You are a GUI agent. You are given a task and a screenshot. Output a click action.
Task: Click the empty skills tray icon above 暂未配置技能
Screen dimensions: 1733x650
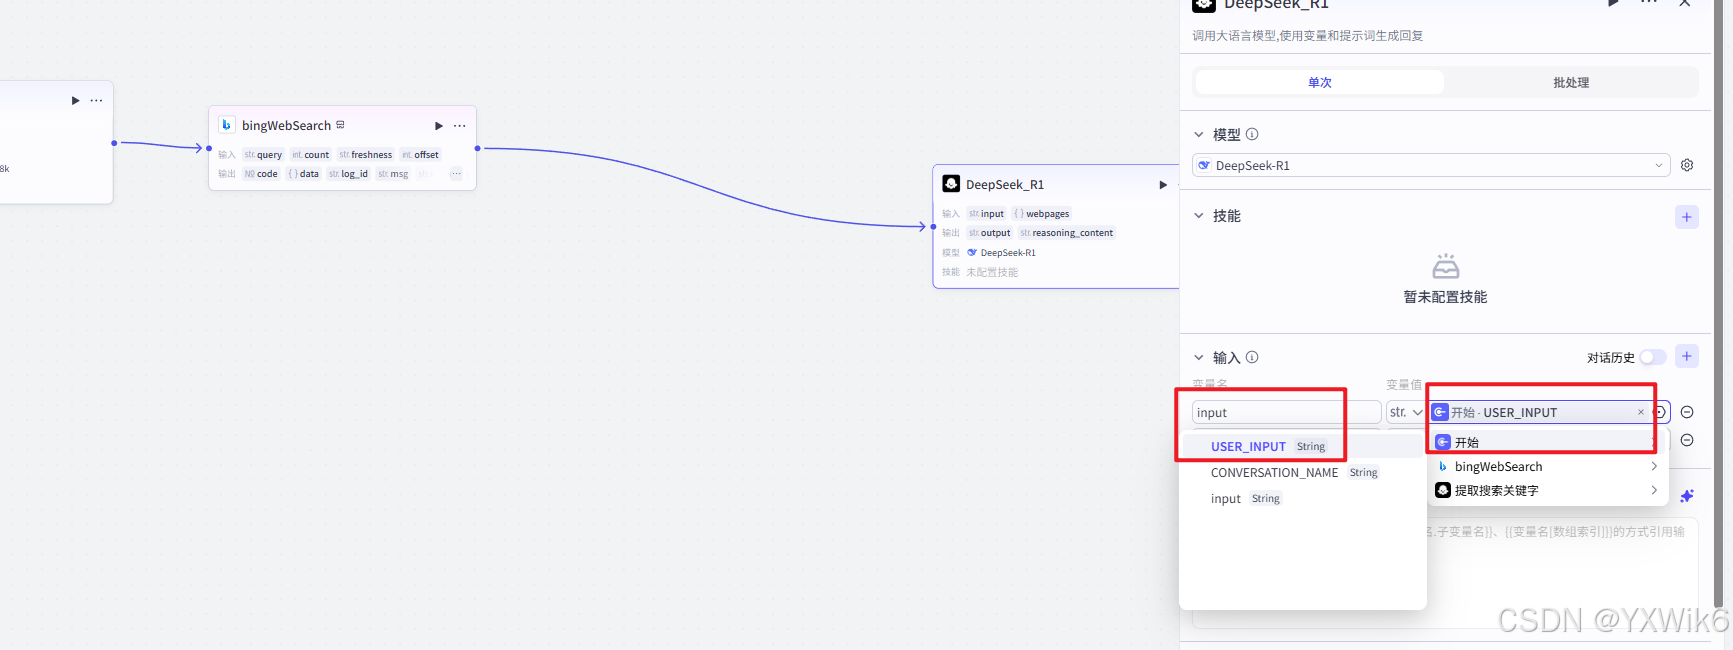pos(1446,266)
